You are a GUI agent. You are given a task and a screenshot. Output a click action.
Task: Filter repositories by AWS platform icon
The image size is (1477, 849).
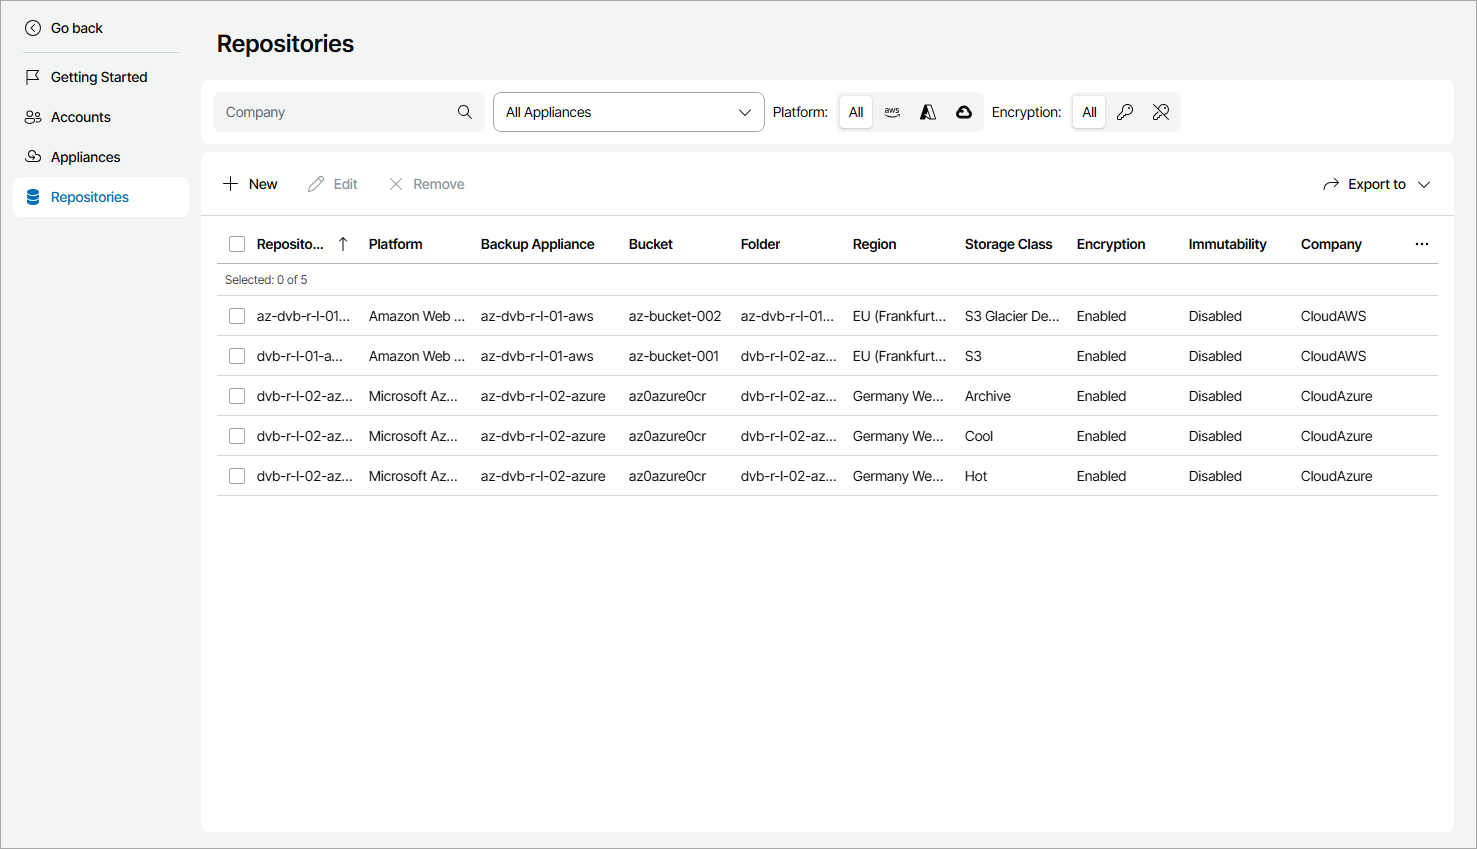(x=892, y=112)
